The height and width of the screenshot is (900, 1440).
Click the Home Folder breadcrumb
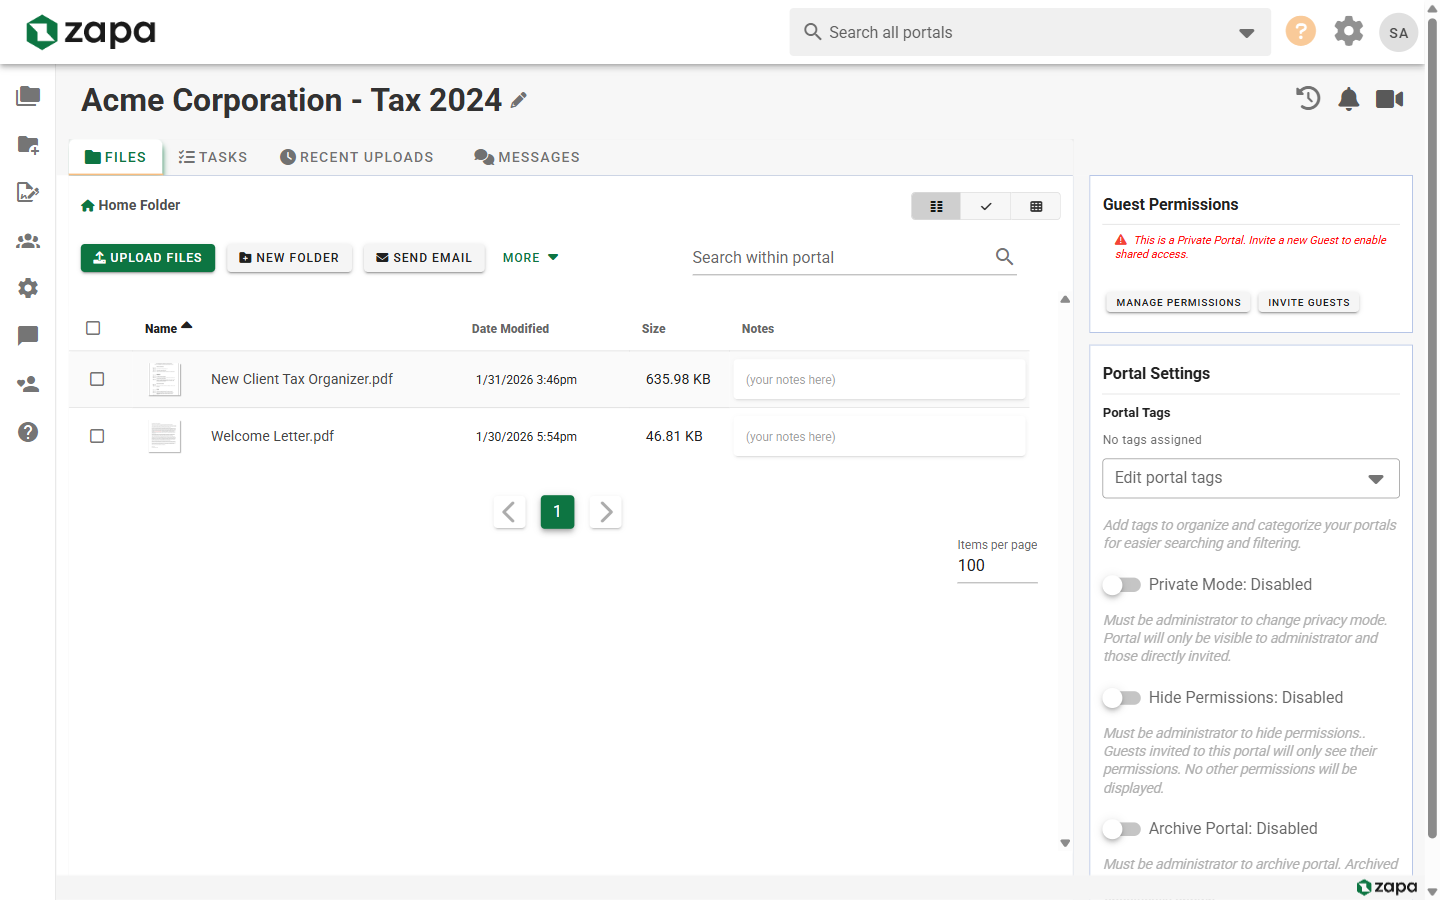click(x=131, y=205)
